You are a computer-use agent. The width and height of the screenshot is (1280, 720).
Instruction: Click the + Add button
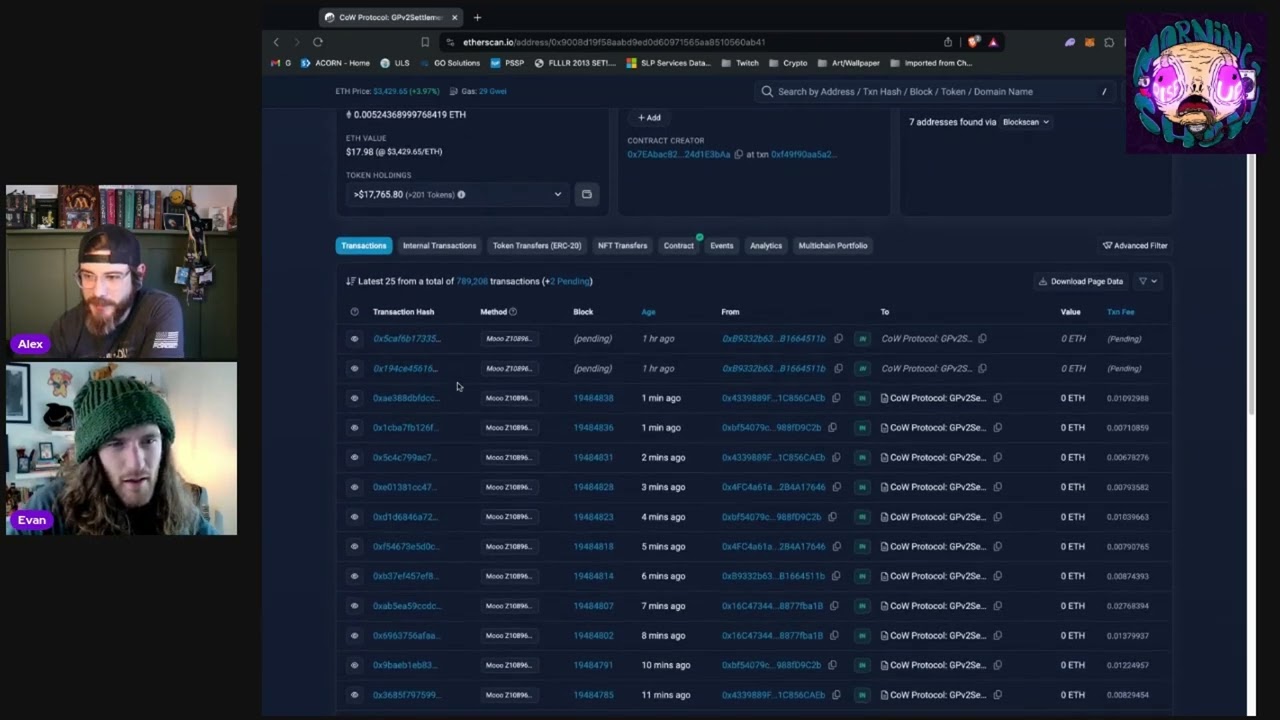click(649, 117)
